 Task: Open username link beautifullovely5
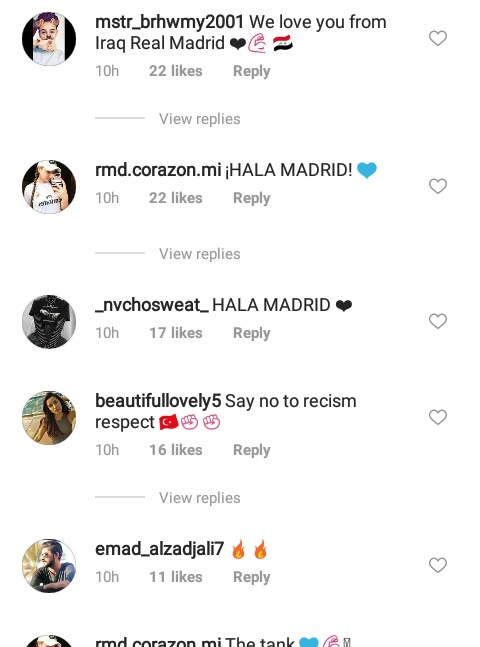158,401
